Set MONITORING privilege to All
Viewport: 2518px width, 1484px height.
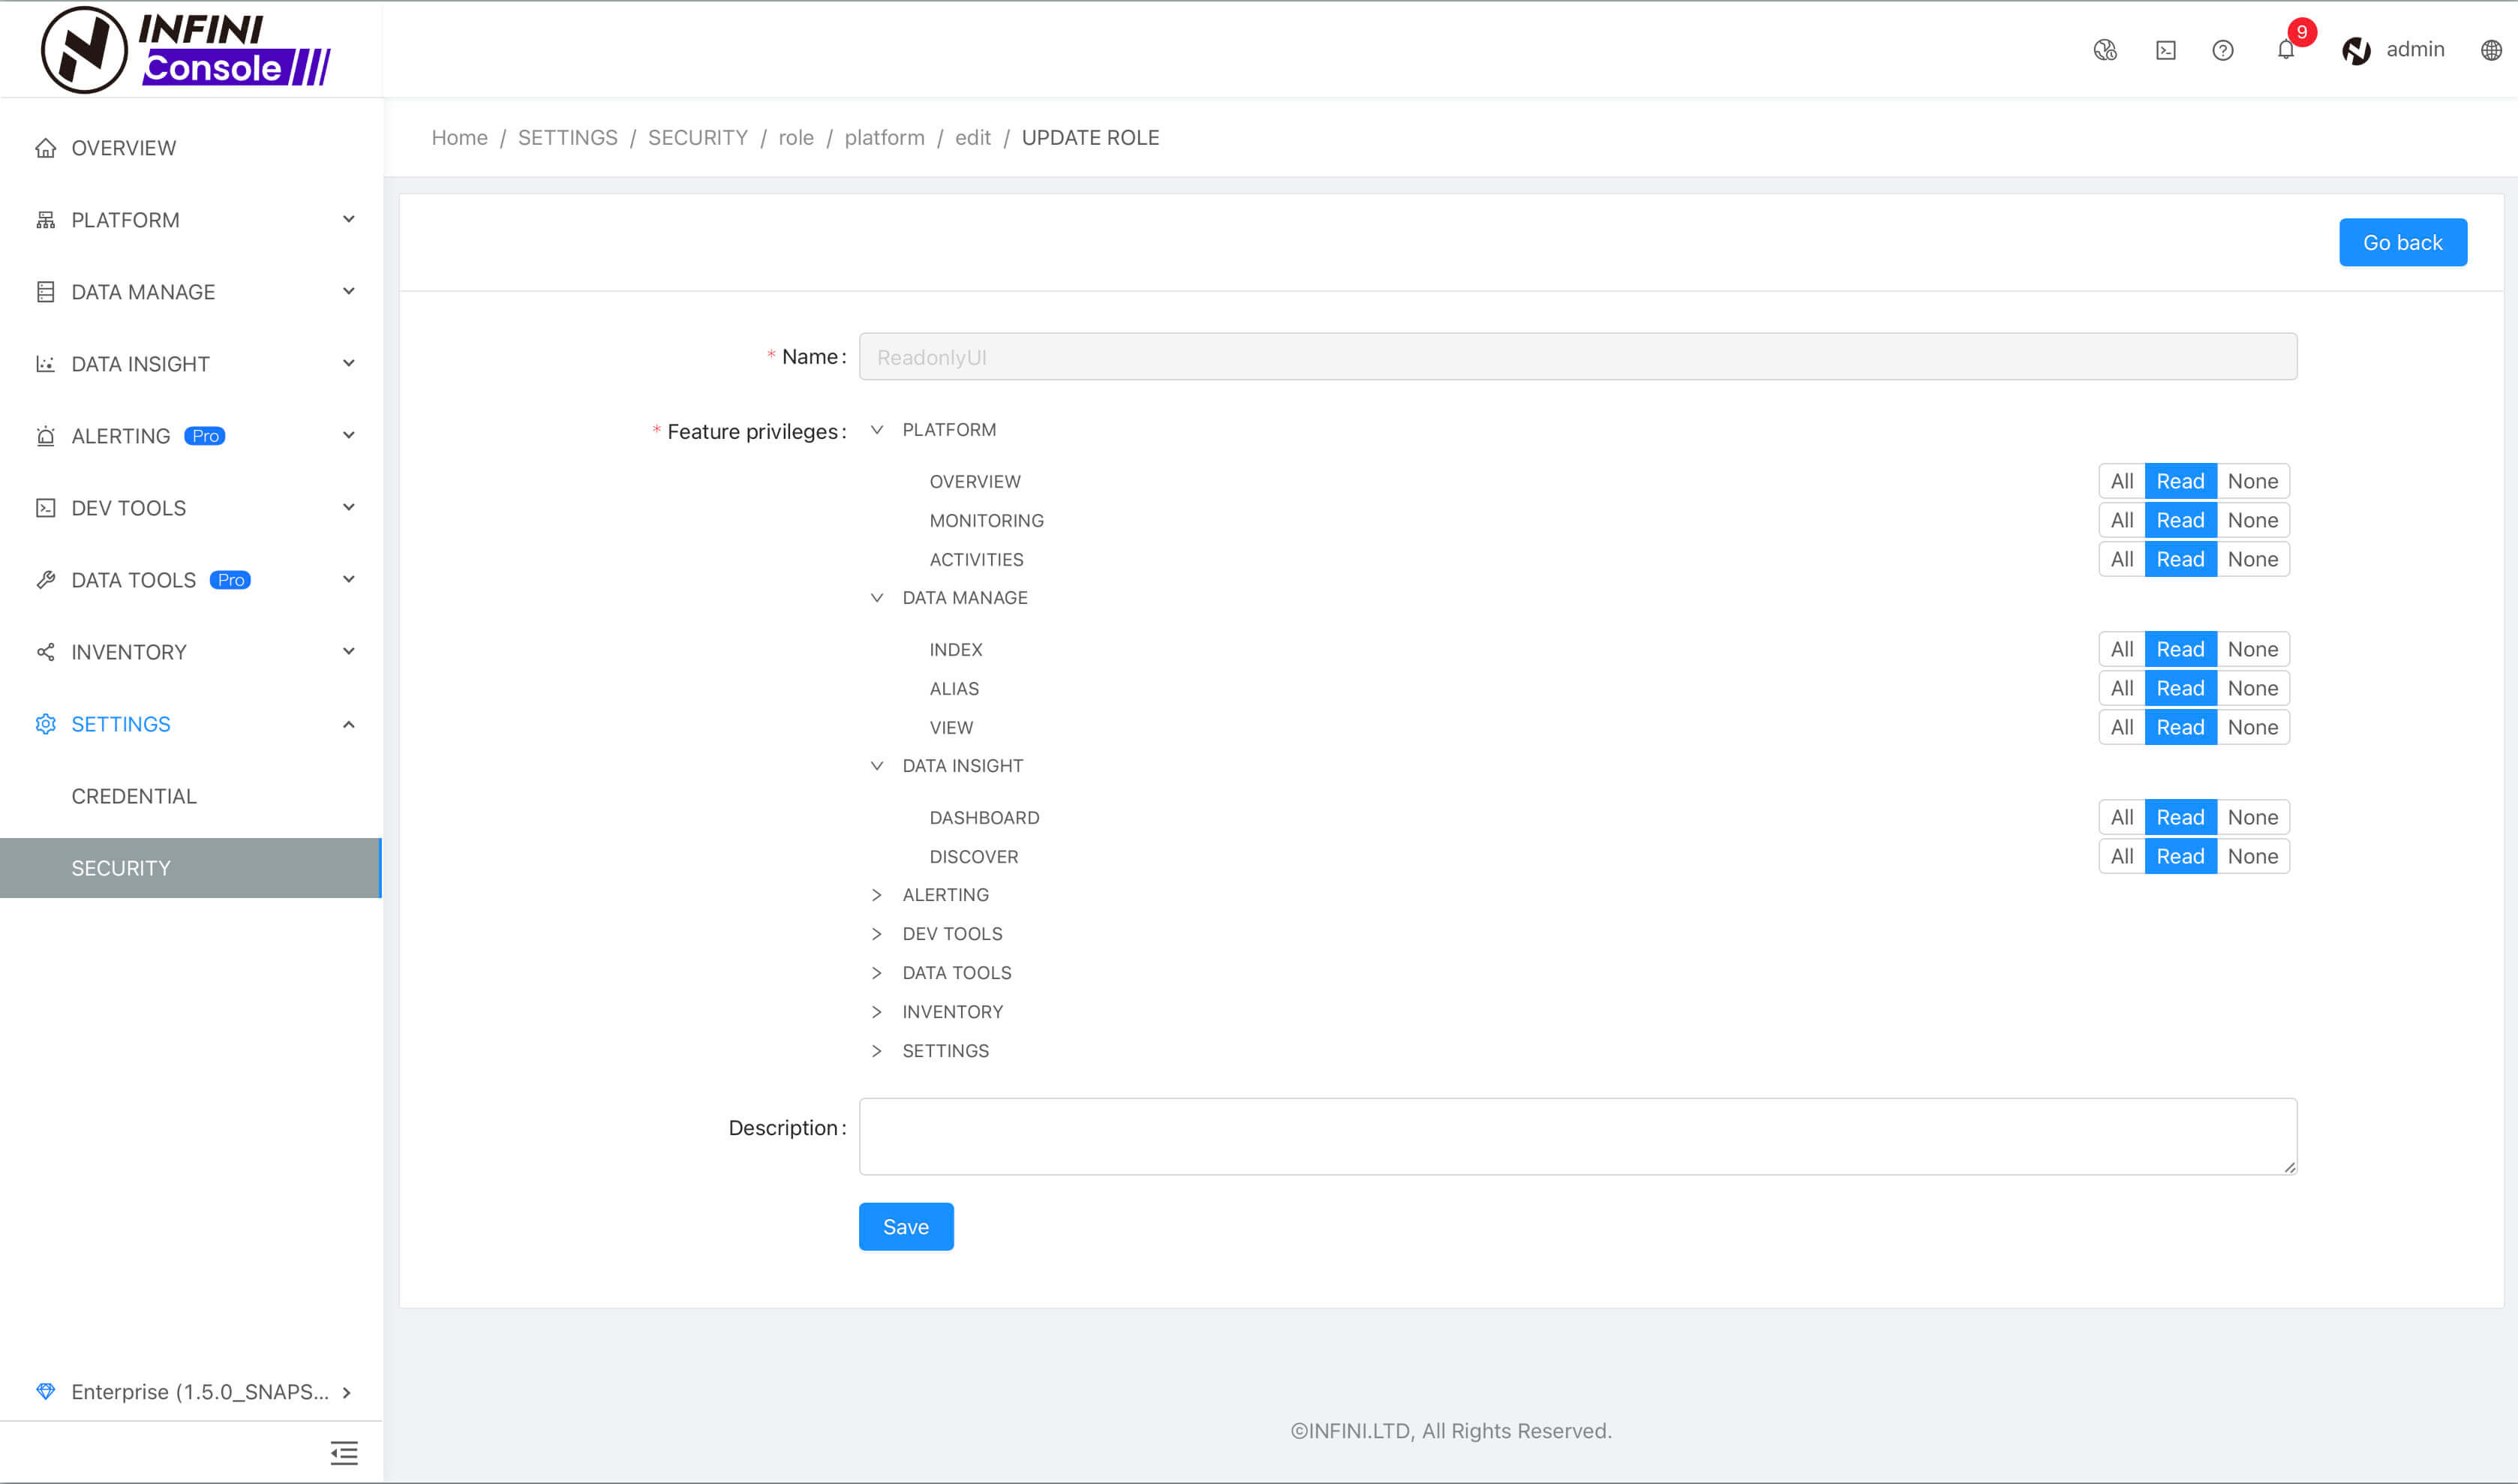2122,520
